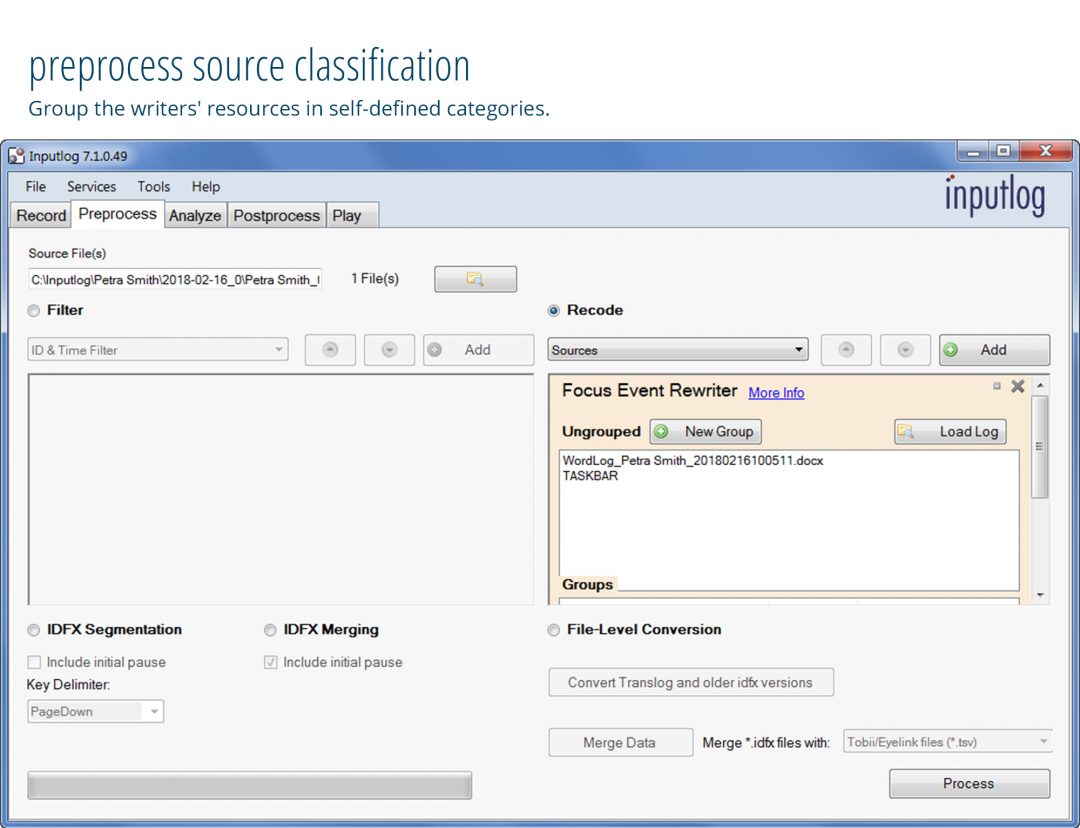This screenshot has width=1080, height=828.
Task: Open the More Info link
Action: pos(776,393)
